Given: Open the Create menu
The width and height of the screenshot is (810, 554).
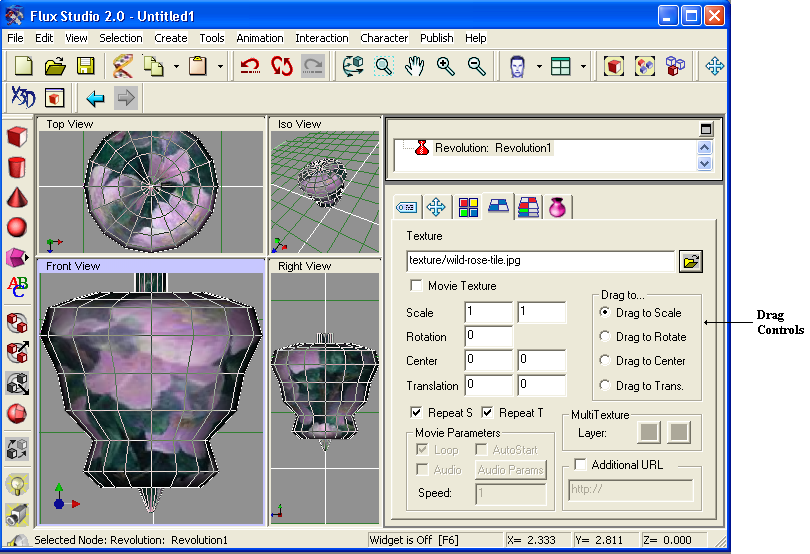Looking at the screenshot, I should coord(170,38).
